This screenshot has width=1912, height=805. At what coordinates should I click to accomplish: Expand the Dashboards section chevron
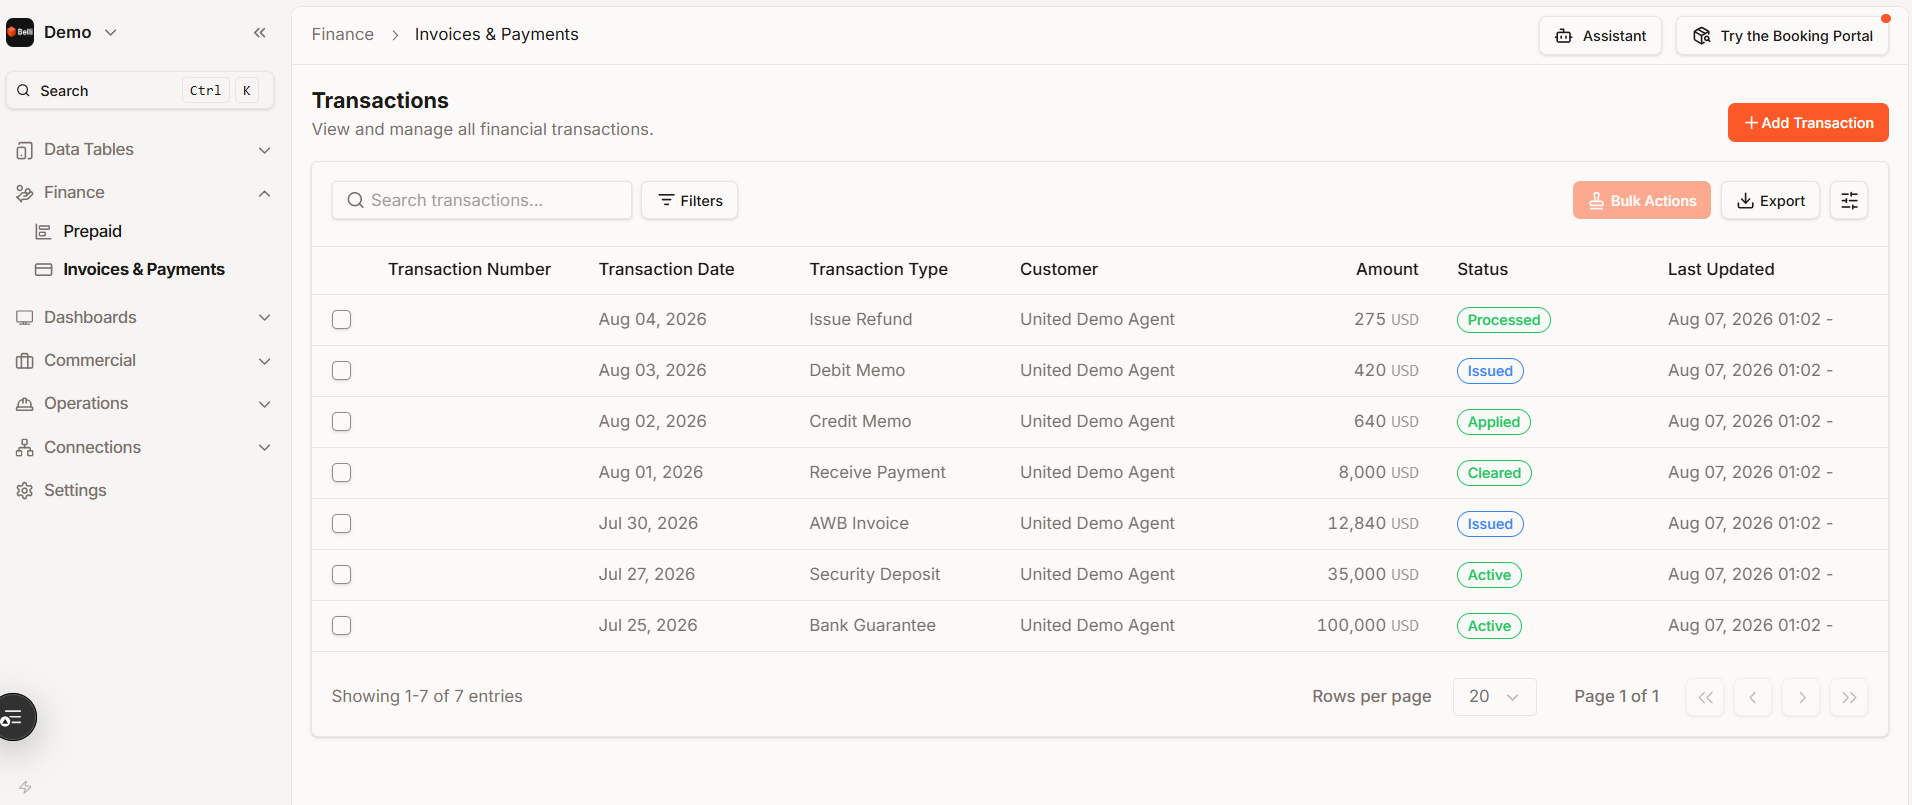[265, 318]
